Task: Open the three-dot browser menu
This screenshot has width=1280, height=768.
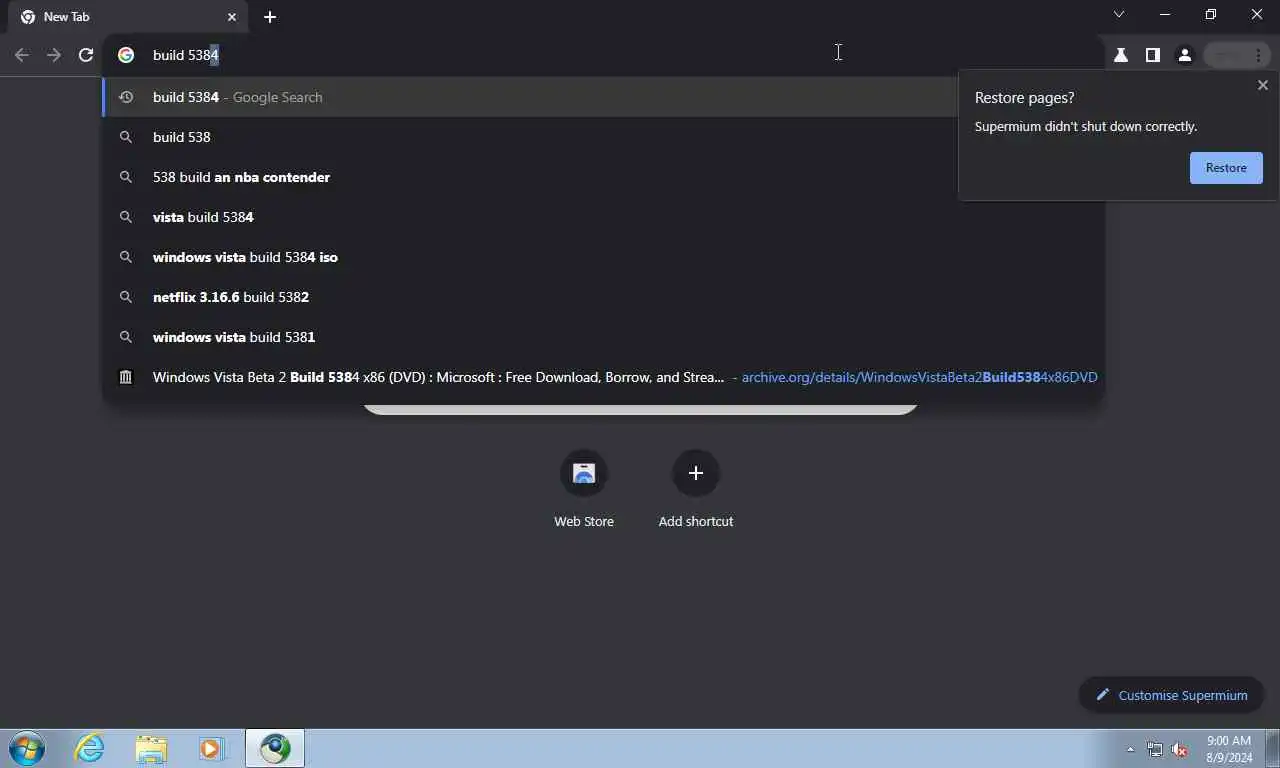Action: click(x=1258, y=55)
